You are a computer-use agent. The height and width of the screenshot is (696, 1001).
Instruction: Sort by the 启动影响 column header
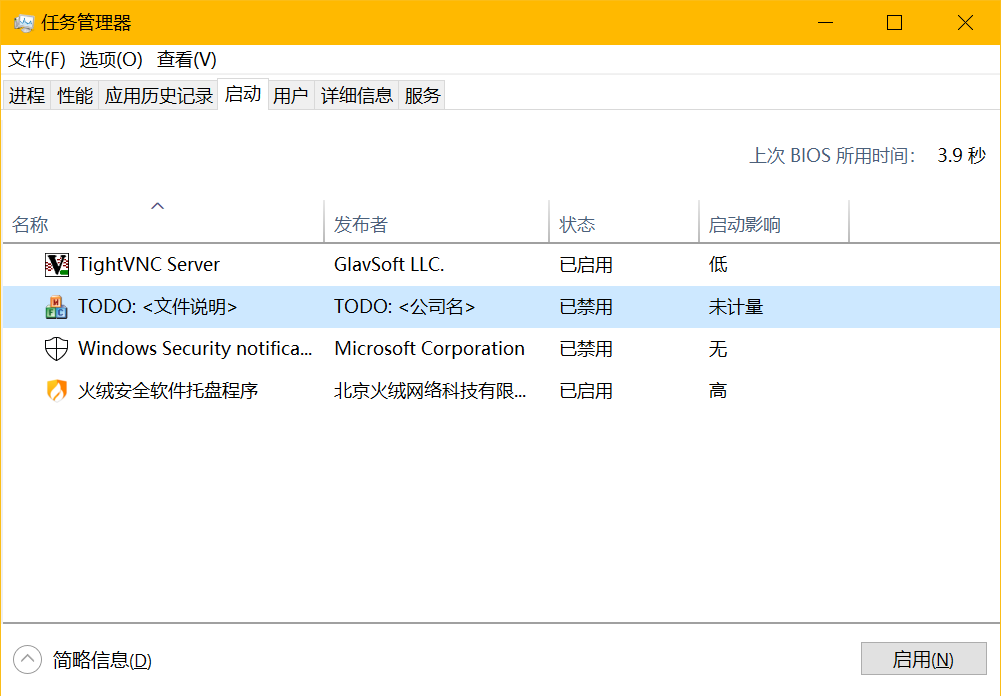click(745, 225)
